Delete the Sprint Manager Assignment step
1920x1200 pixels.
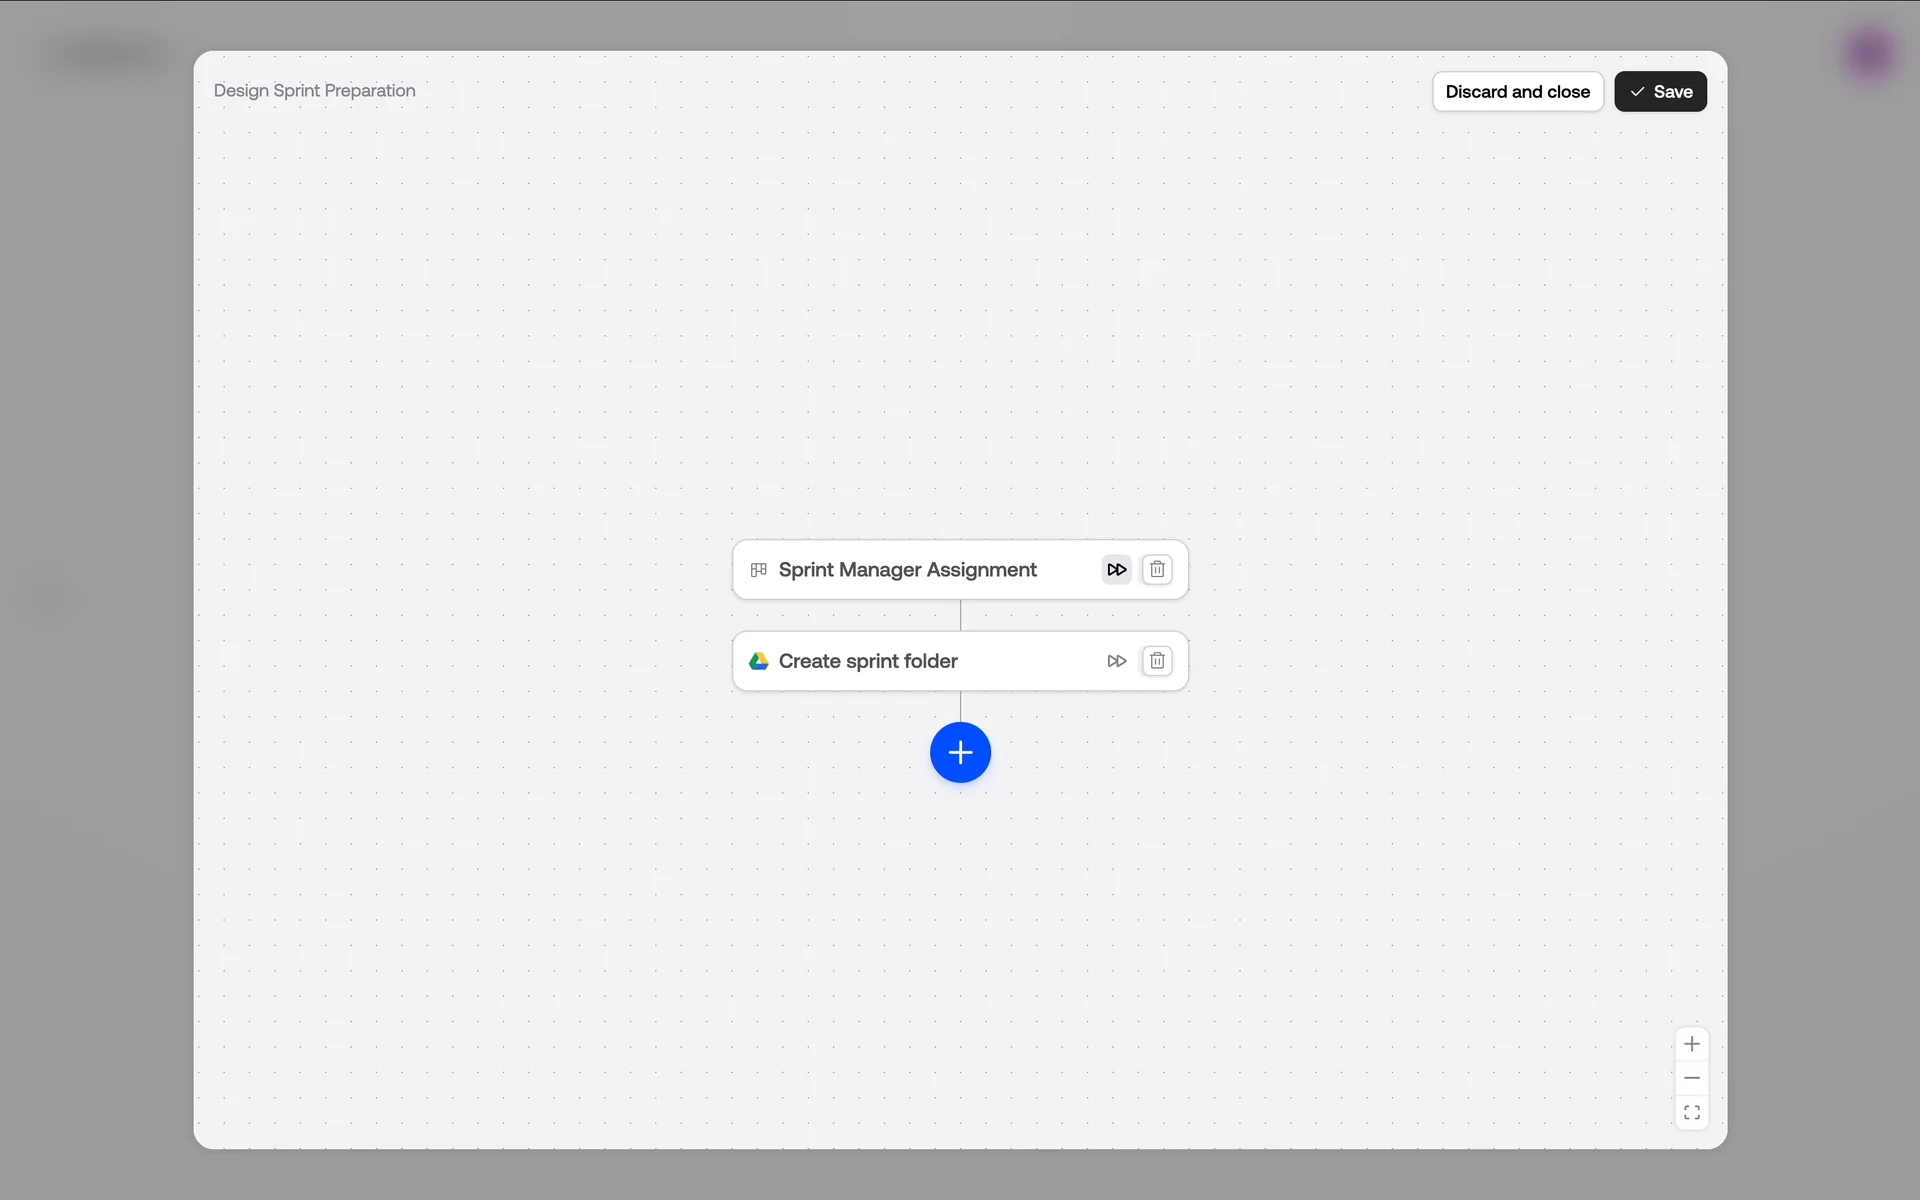tap(1157, 570)
